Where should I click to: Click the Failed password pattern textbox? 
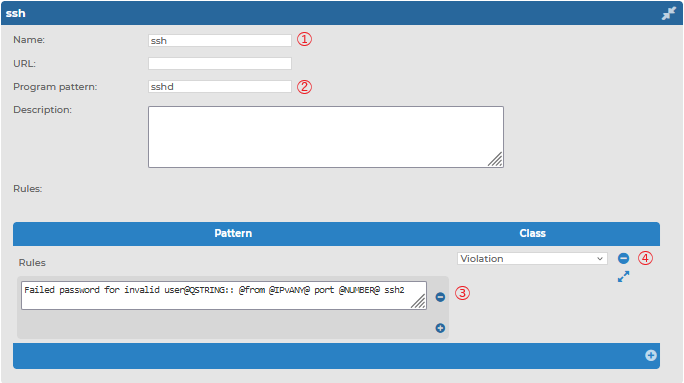pyautogui.click(x=224, y=296)
